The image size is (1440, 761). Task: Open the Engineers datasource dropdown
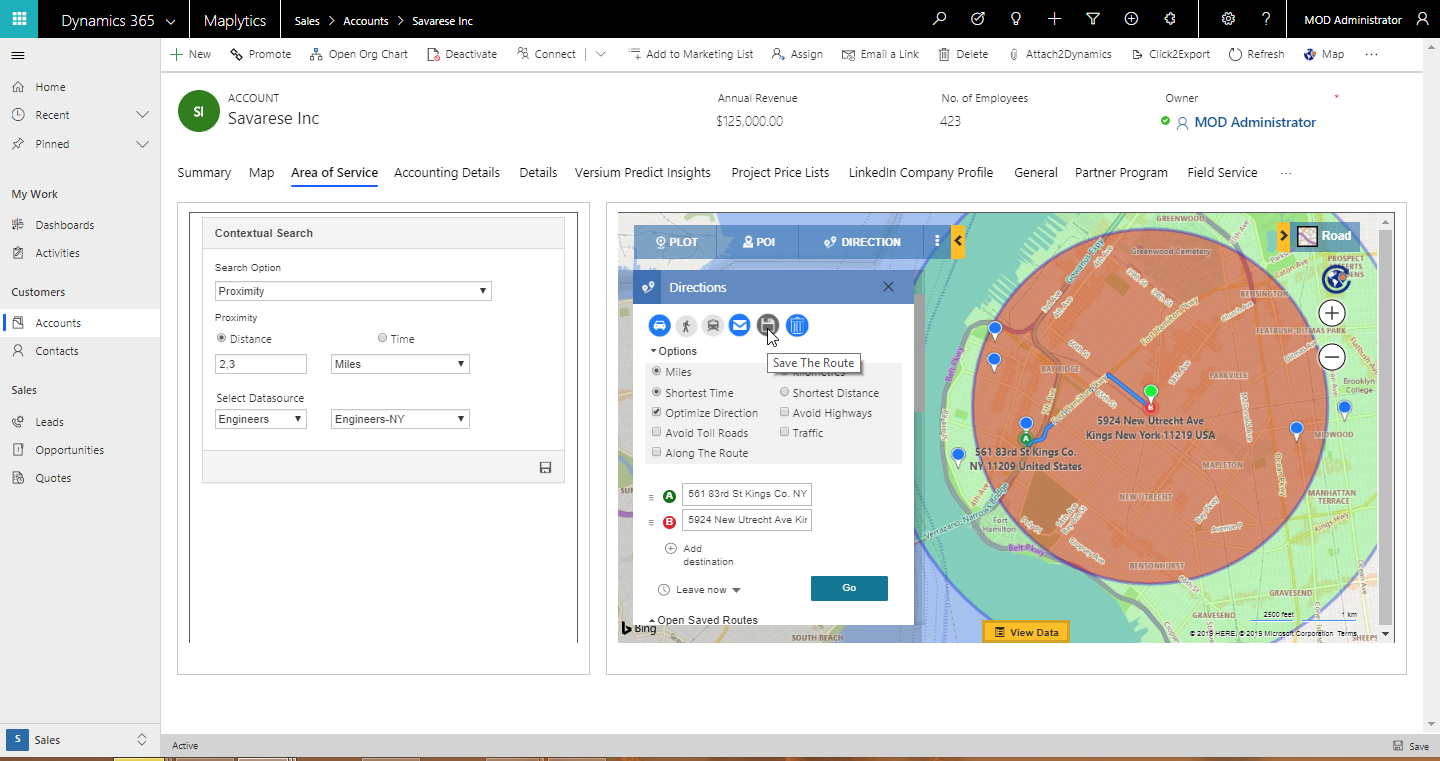(x=261, y=419)
